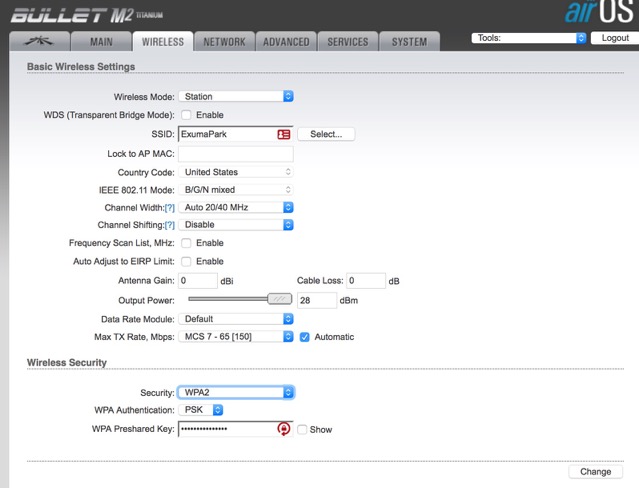Screen dimensions: 639x488
Task: Enable WDS Transparent Bridge Mode checkbox
Action: pos(185,115)
